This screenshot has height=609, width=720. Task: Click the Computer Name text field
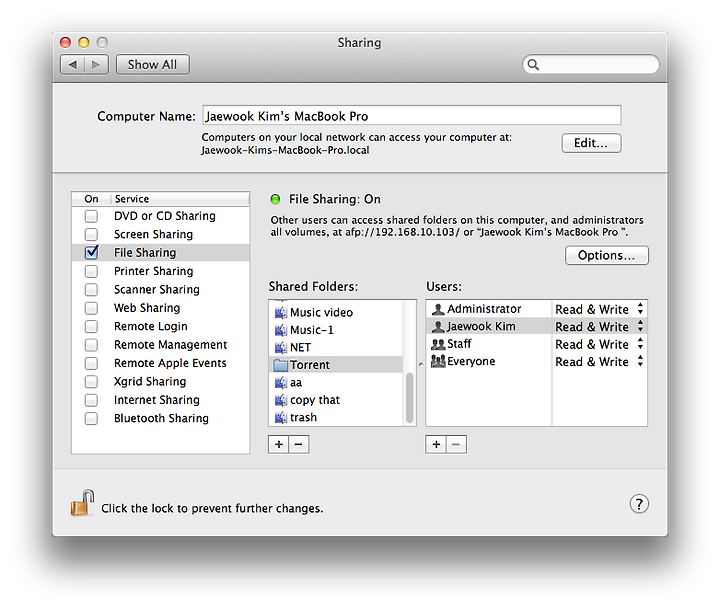[x=412, y=115]
